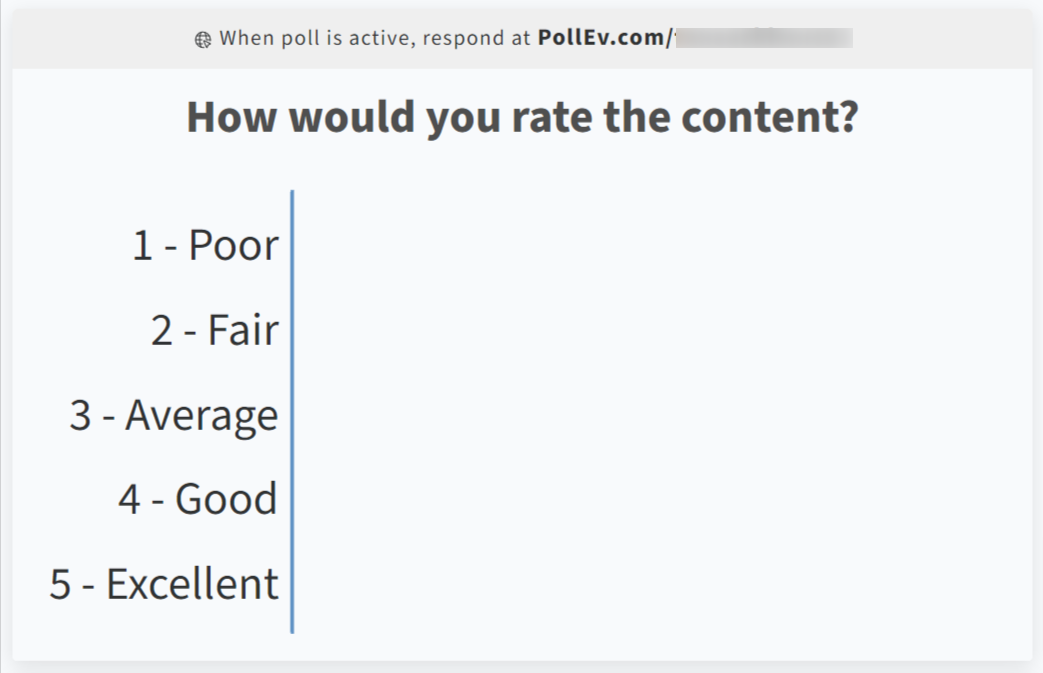Screen dimensions: 1043x673
Task: Click the word 'respond' in the header
Action: 463,38
